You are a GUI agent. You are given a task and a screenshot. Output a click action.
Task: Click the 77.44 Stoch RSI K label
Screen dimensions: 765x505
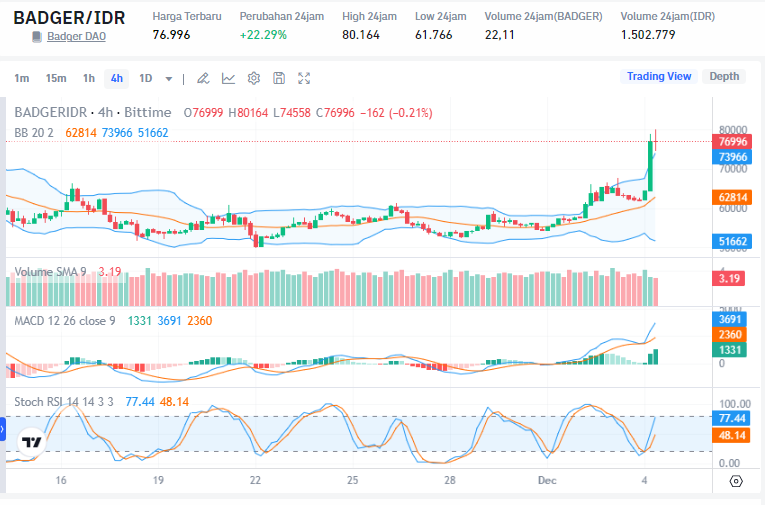point(732,418)
